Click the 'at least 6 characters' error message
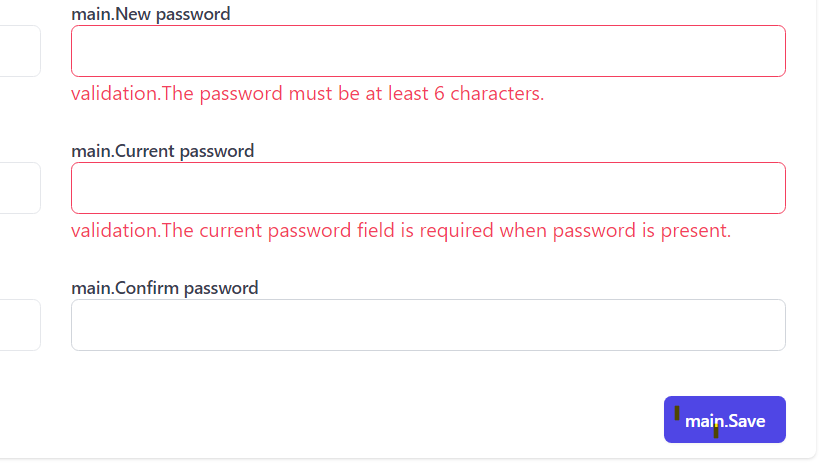The image size is (830, 470). tap(307, 94)
